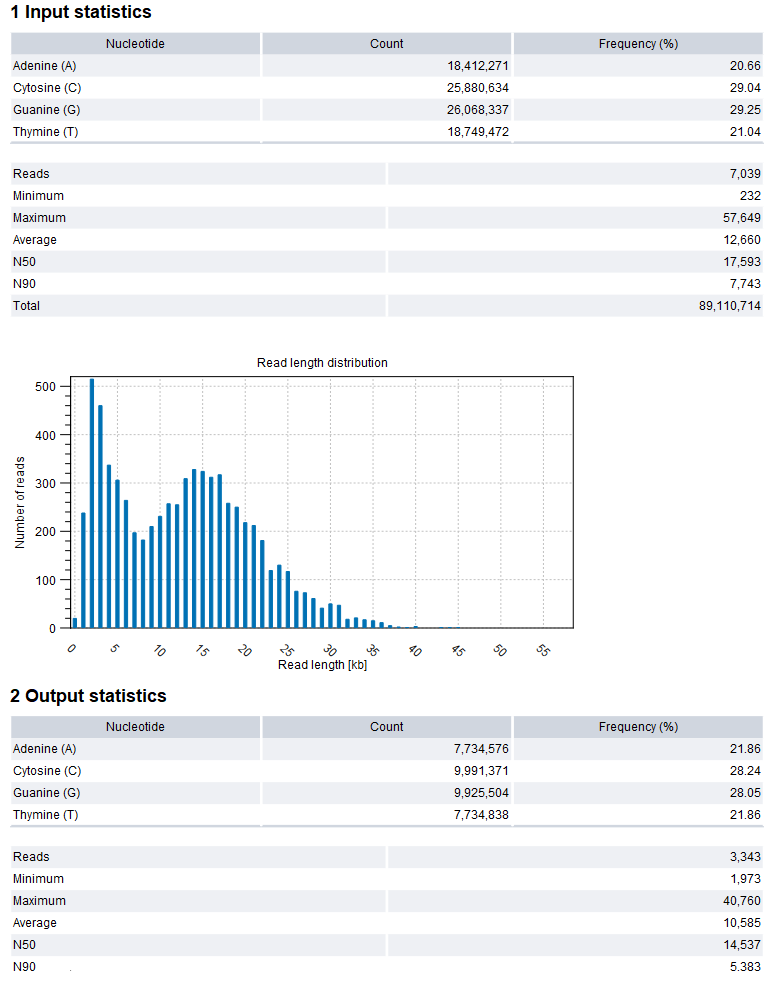Click the Count column header in the output table
The width and height of the screenshot is (770, 982).
pos(386,727)
